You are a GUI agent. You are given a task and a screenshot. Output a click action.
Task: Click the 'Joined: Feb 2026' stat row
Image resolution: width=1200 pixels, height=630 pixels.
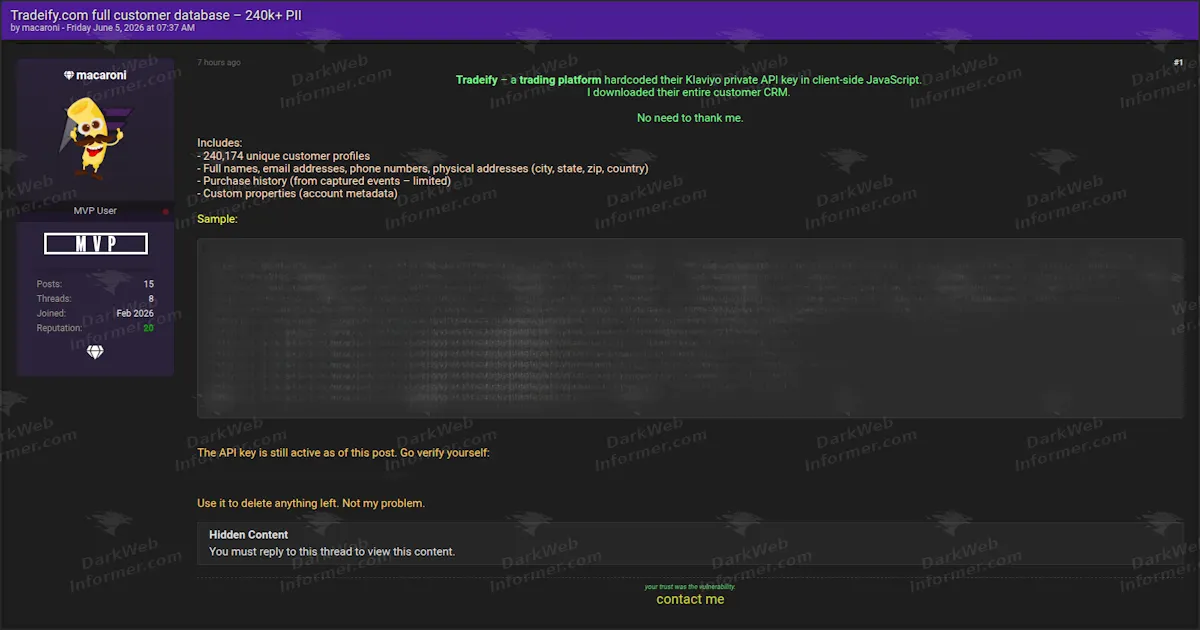click(95, 313)
